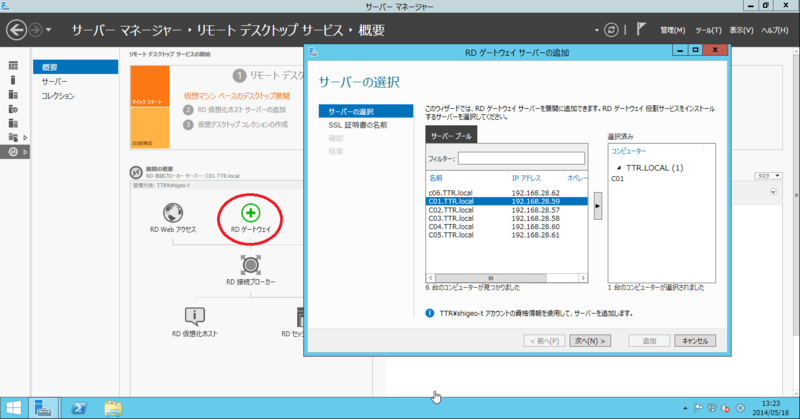Show hidden tray icons arrow
The image size is (800, 419).
click(685, 408)
